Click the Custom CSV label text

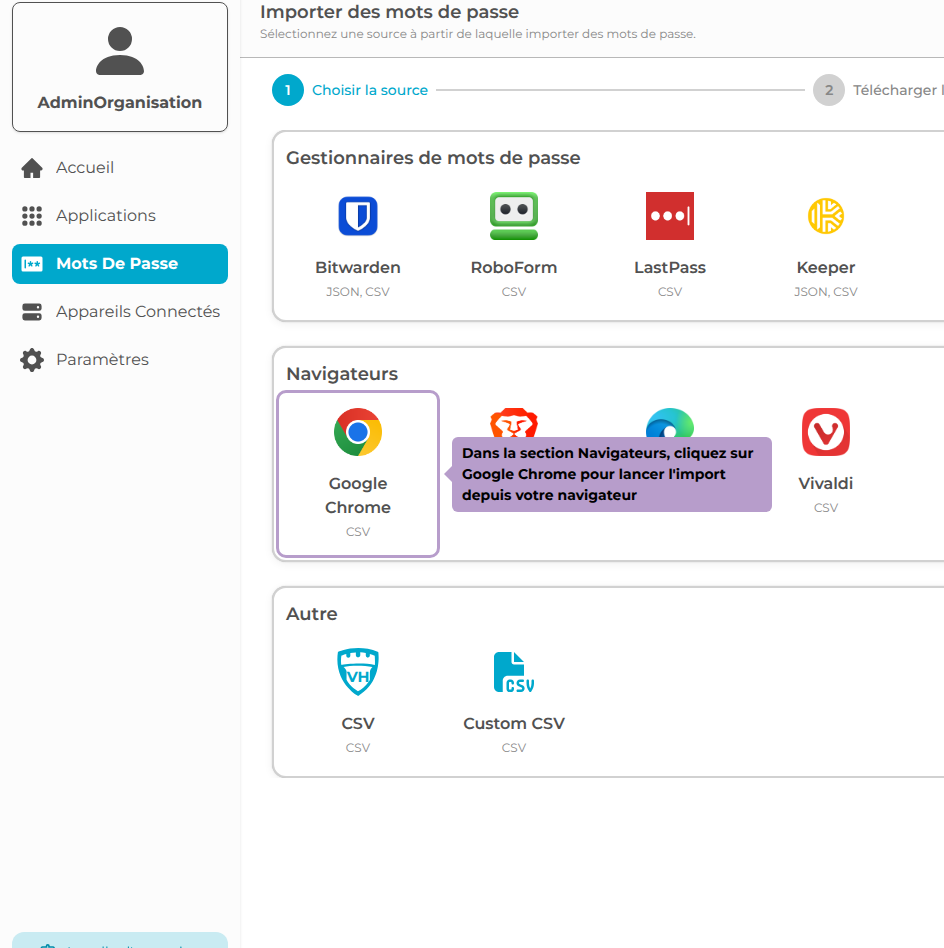(513, 723)
